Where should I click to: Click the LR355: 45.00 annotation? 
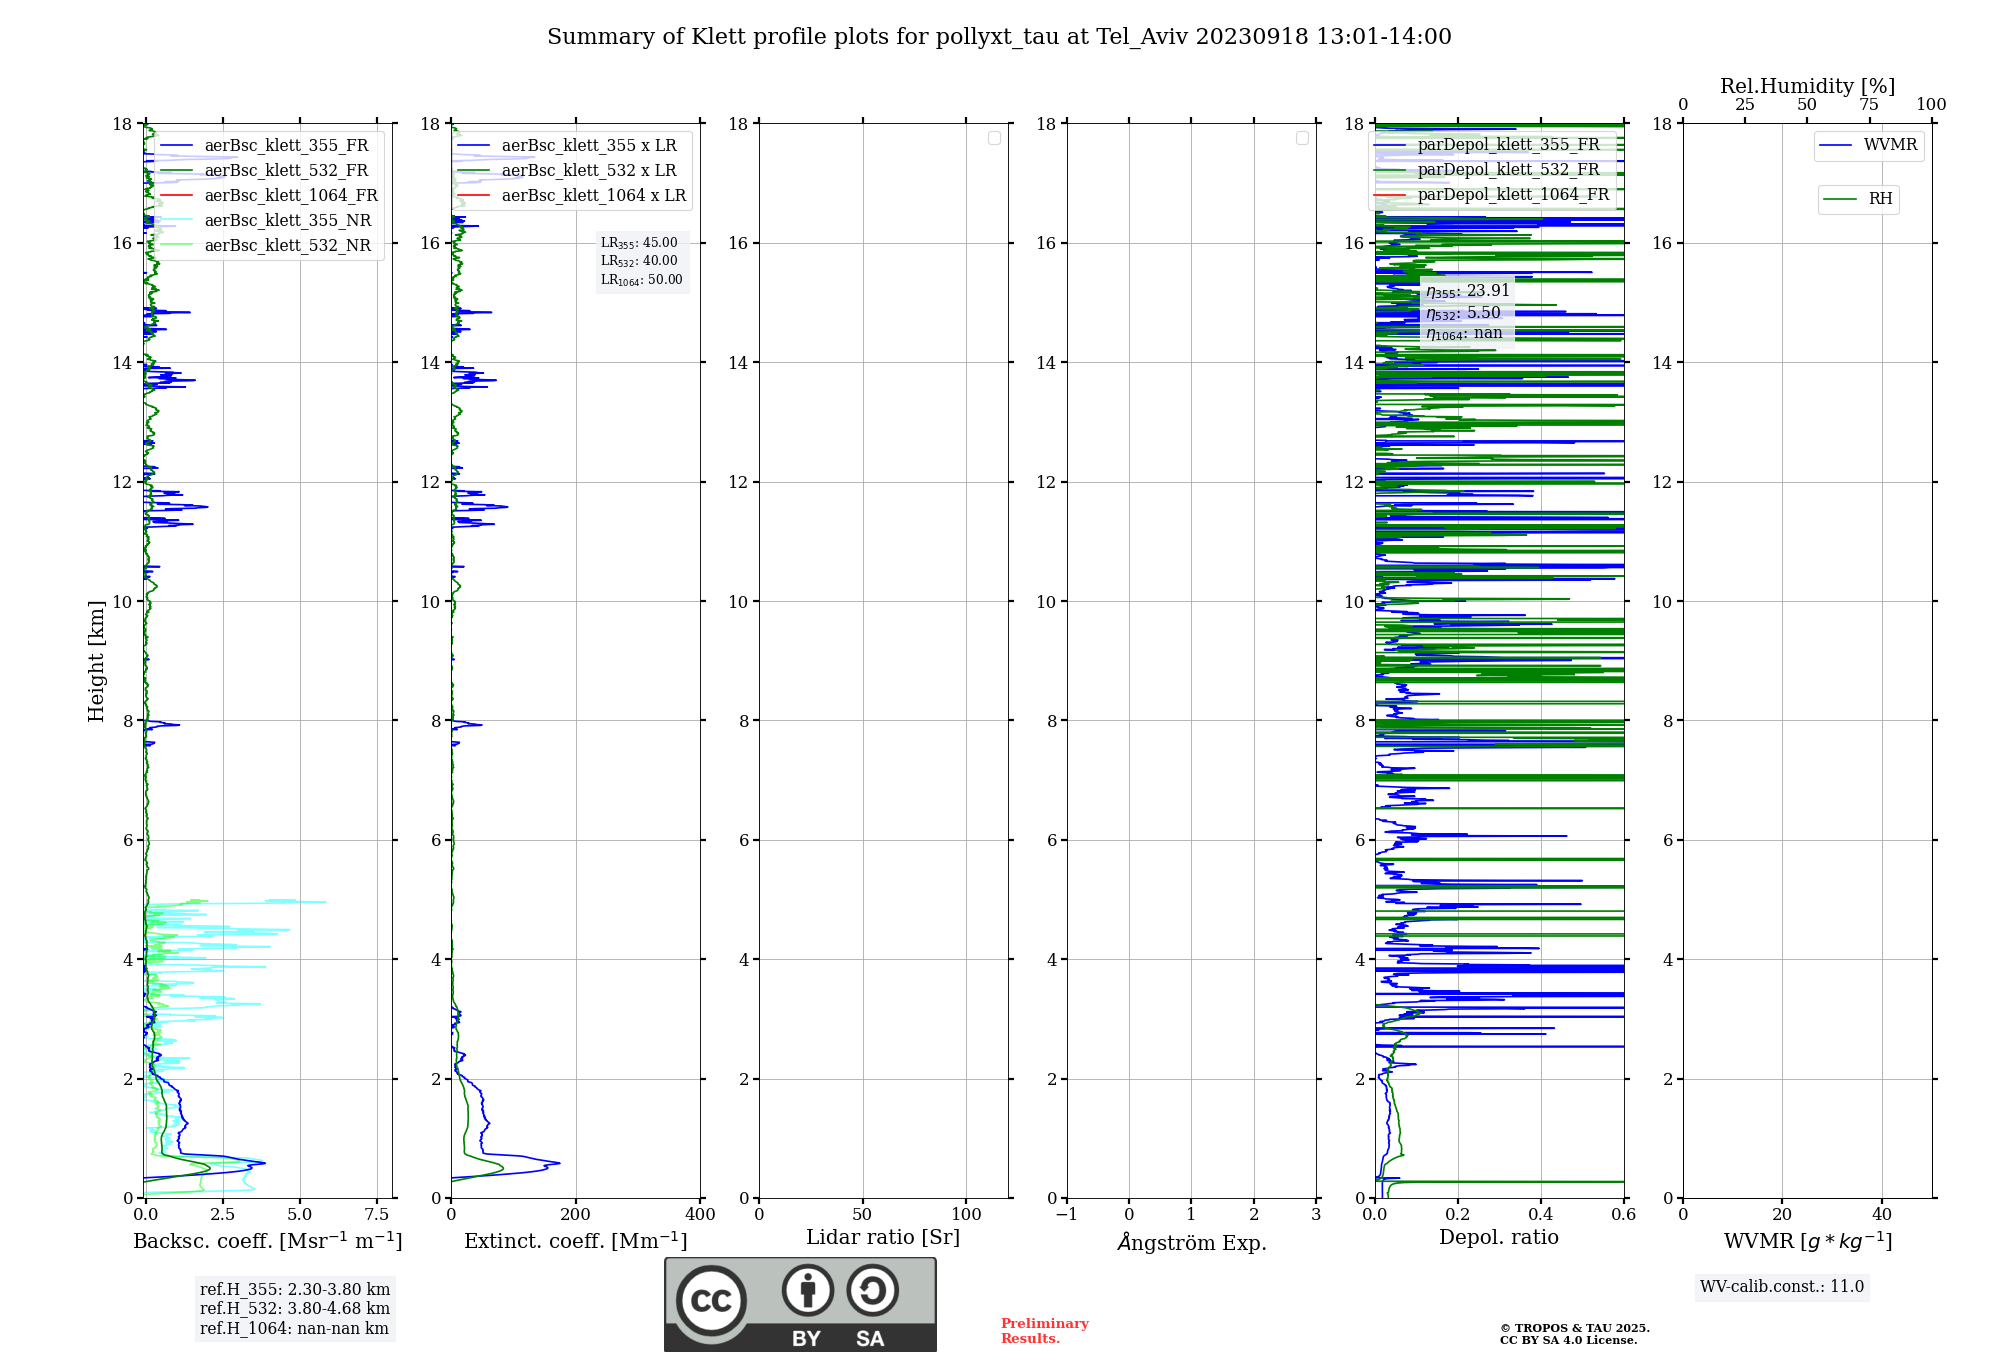[x=639, y=243]
